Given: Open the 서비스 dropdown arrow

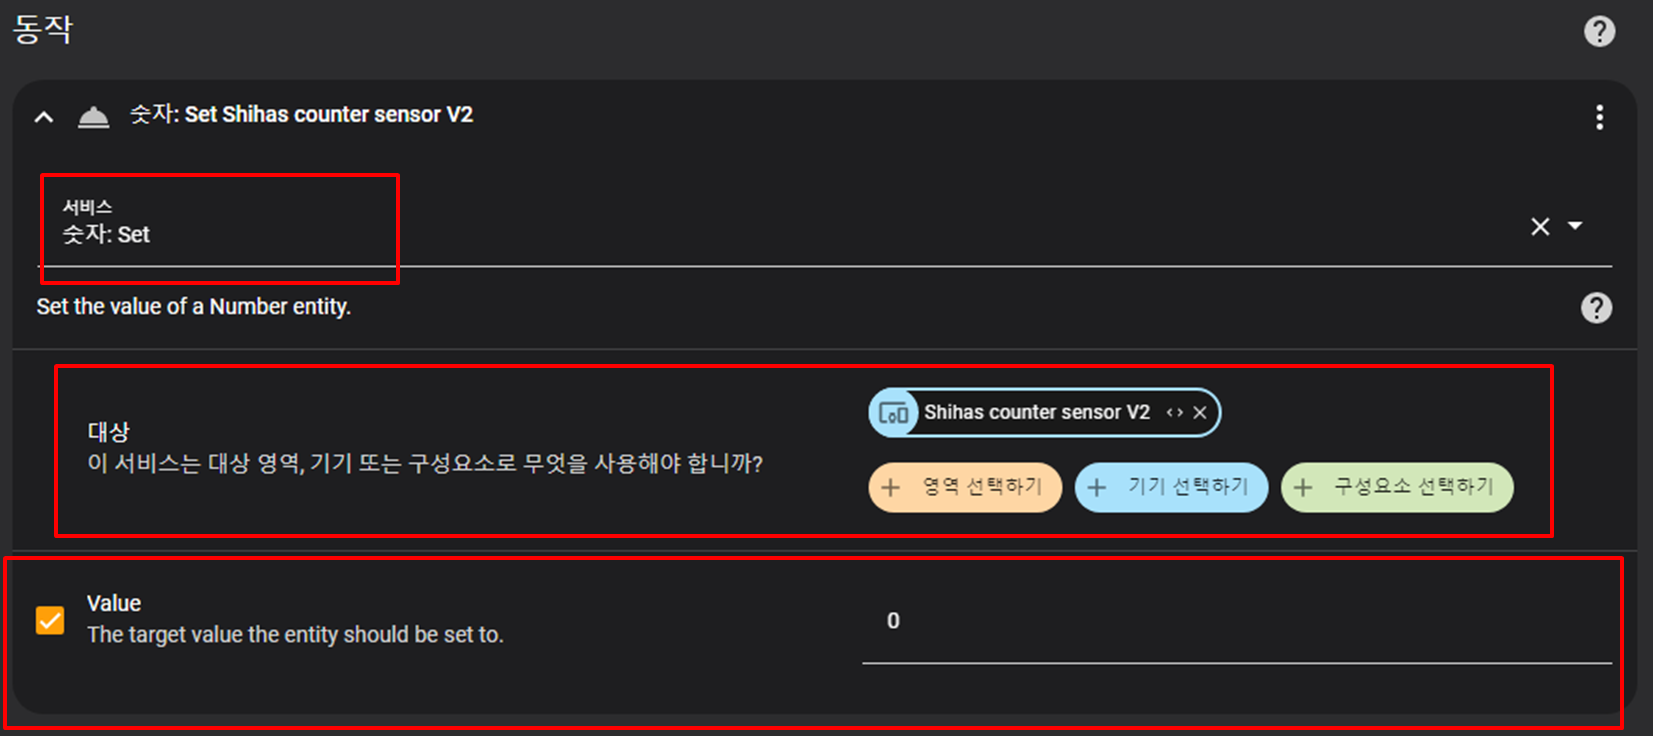Looking at the screenshot, I should point(1575,226).
